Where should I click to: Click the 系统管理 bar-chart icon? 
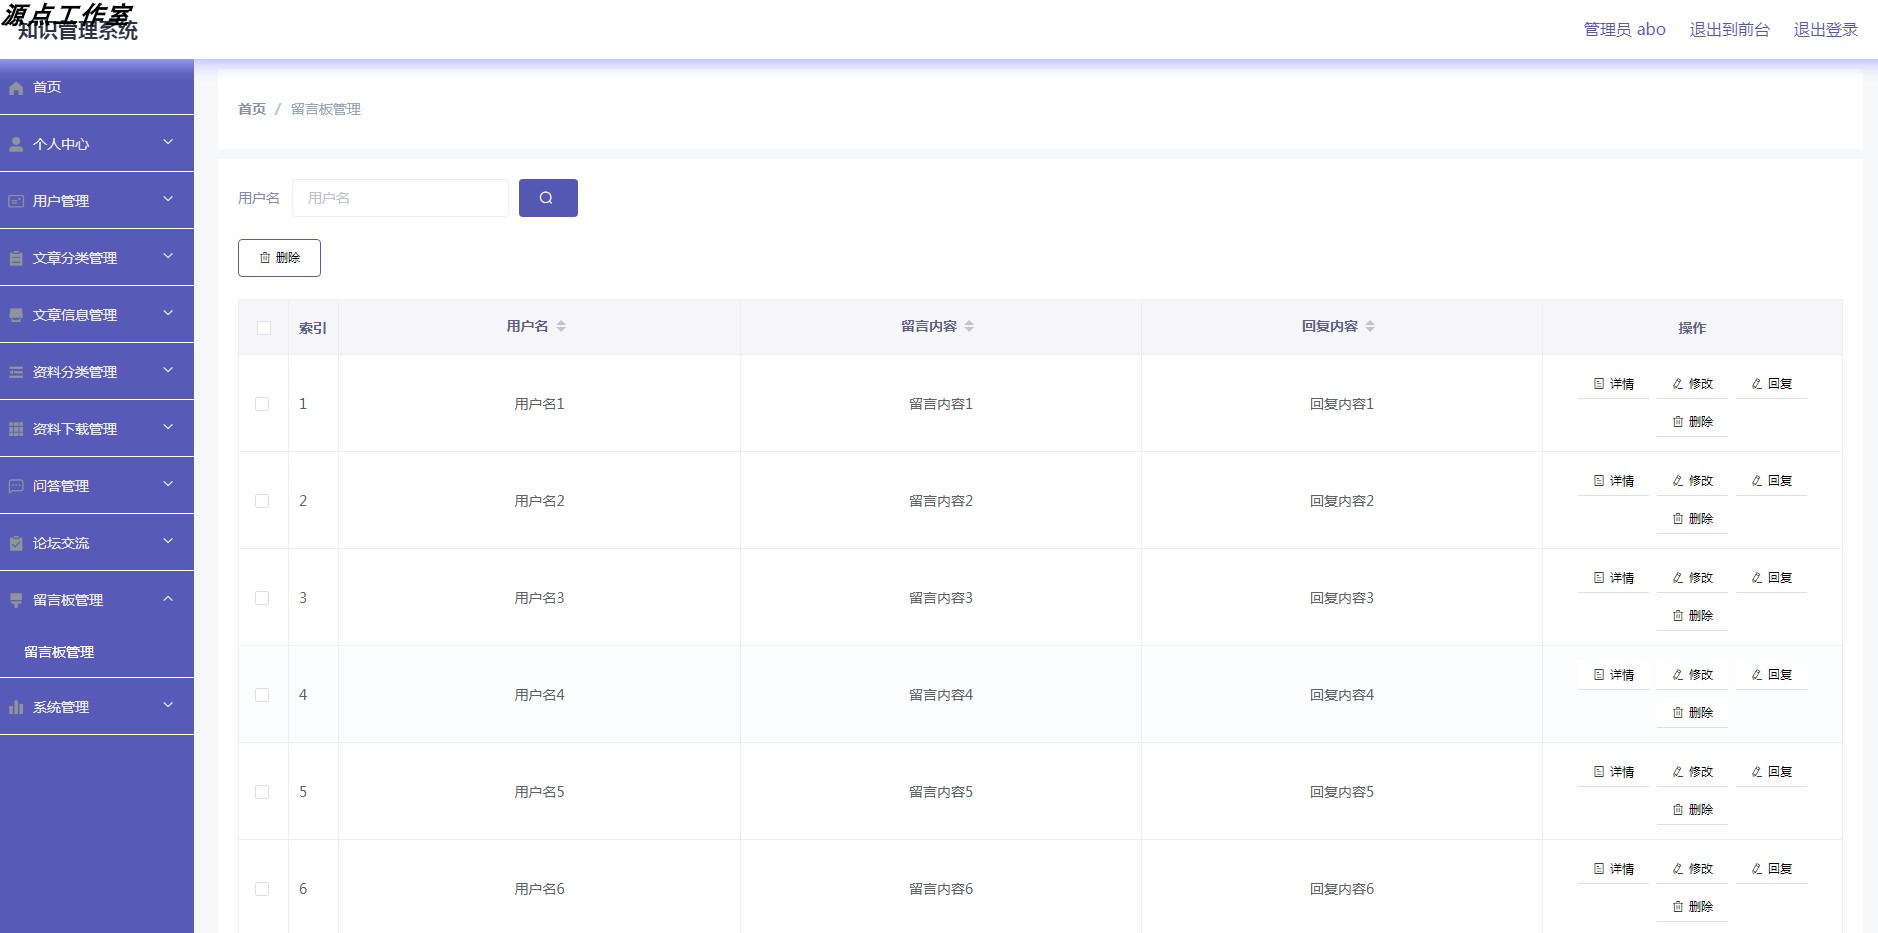pyautogui.click(x=16, y=706)
